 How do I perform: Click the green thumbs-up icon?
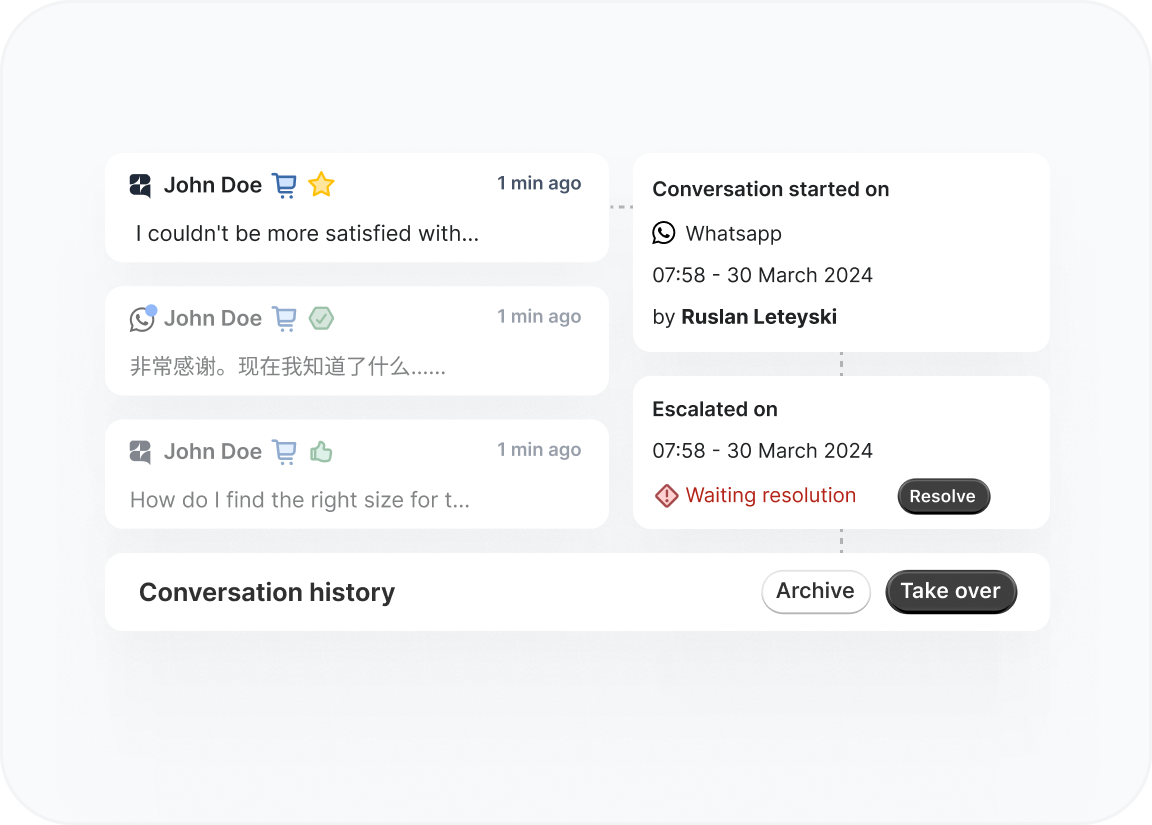point(321,452)
